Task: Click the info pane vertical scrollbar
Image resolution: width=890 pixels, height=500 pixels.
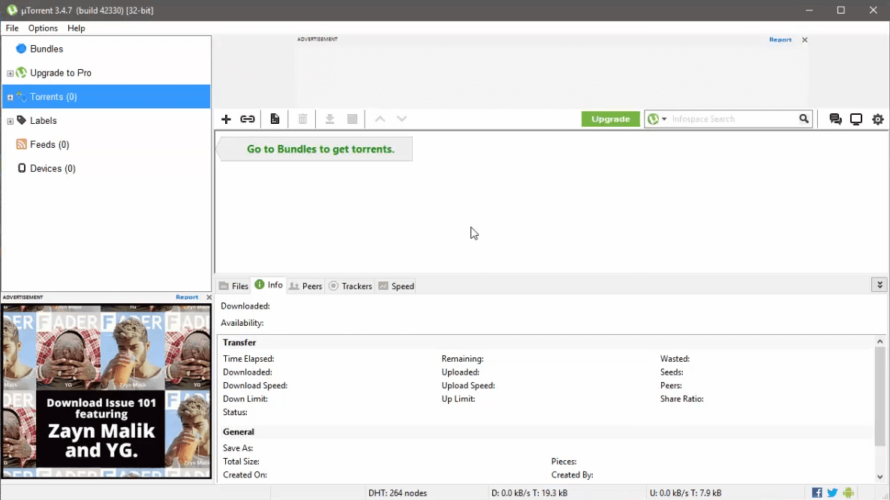Action: [x=879, y=396]
